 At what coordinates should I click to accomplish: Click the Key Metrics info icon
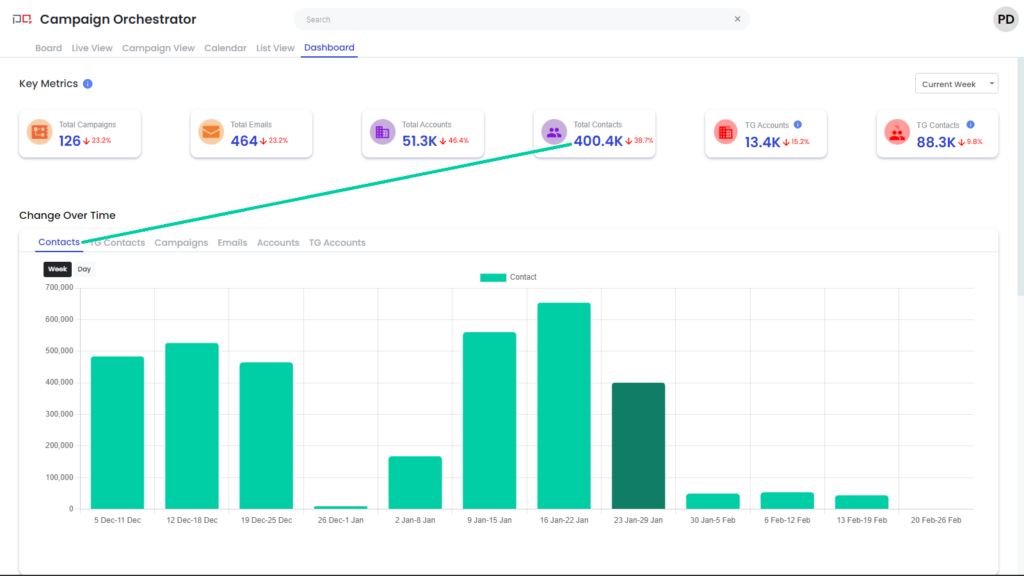click(88, 84)
